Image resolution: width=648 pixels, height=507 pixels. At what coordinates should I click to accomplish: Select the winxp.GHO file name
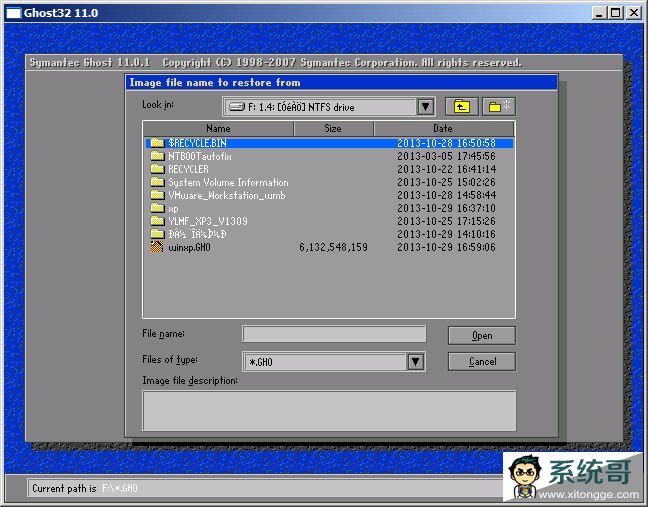[189, 247]
